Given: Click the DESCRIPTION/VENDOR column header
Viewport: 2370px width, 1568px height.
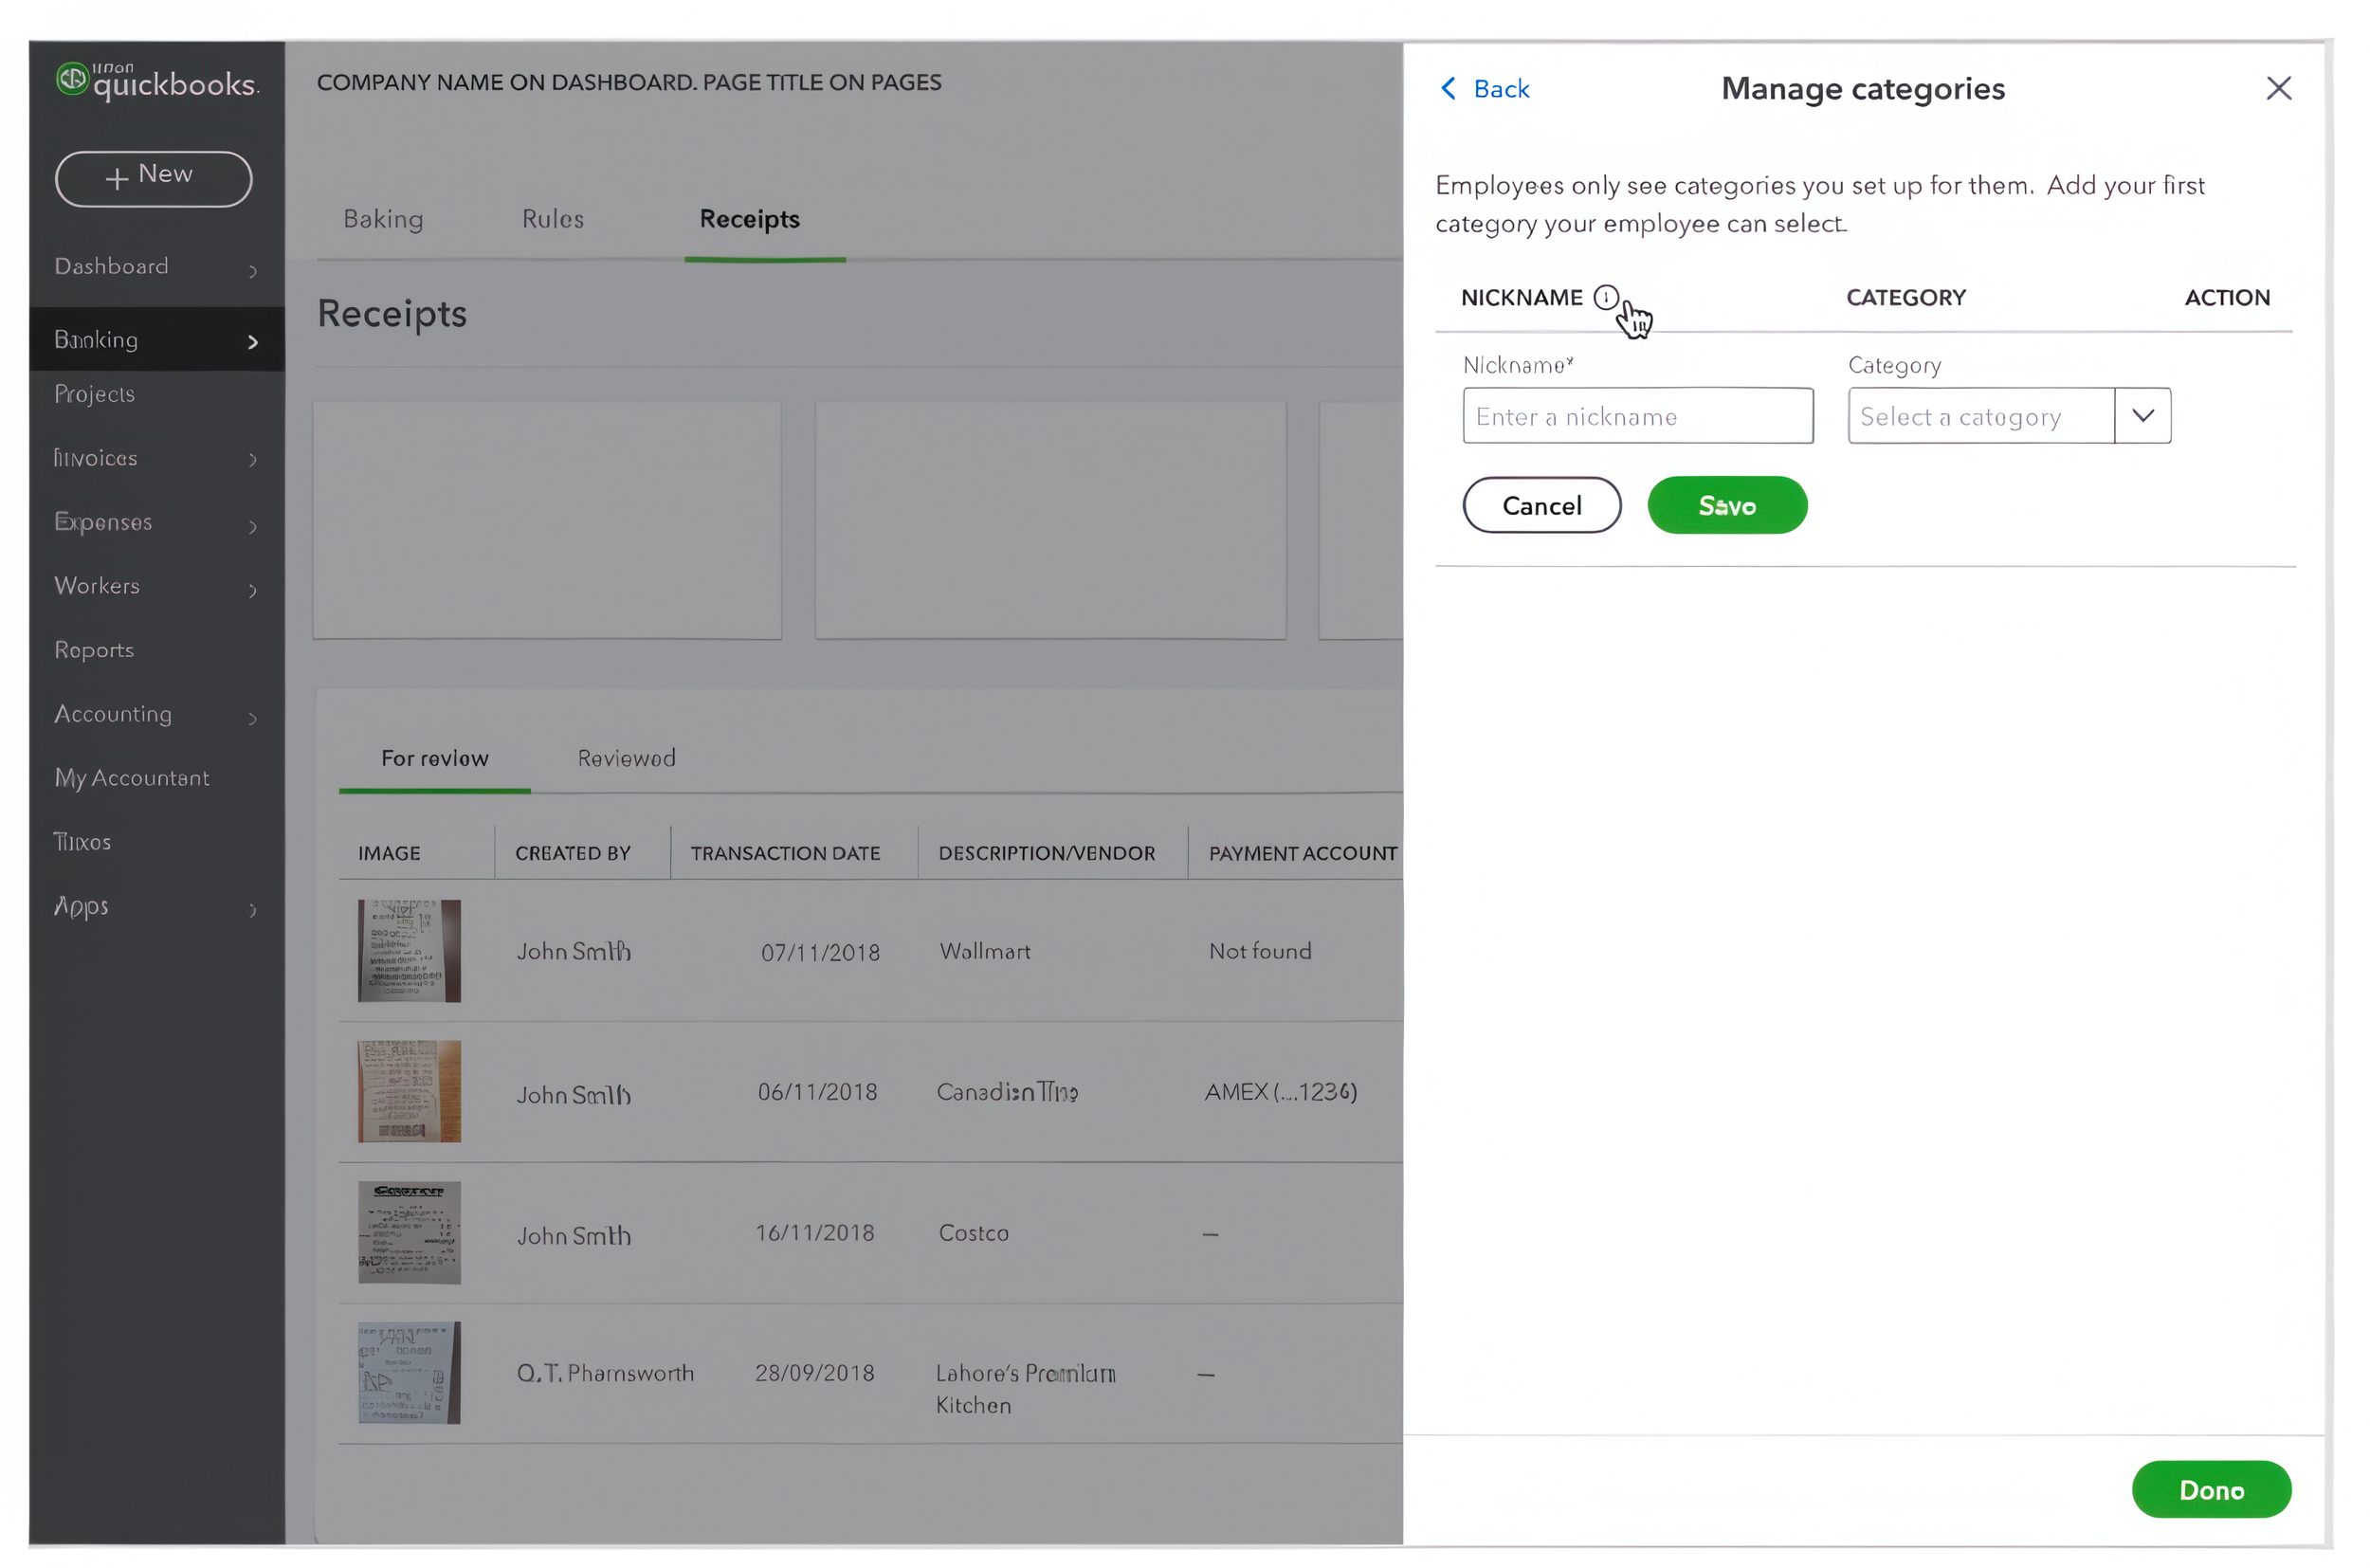Looking at the screenshot, I should click(x=1046, y=853).
